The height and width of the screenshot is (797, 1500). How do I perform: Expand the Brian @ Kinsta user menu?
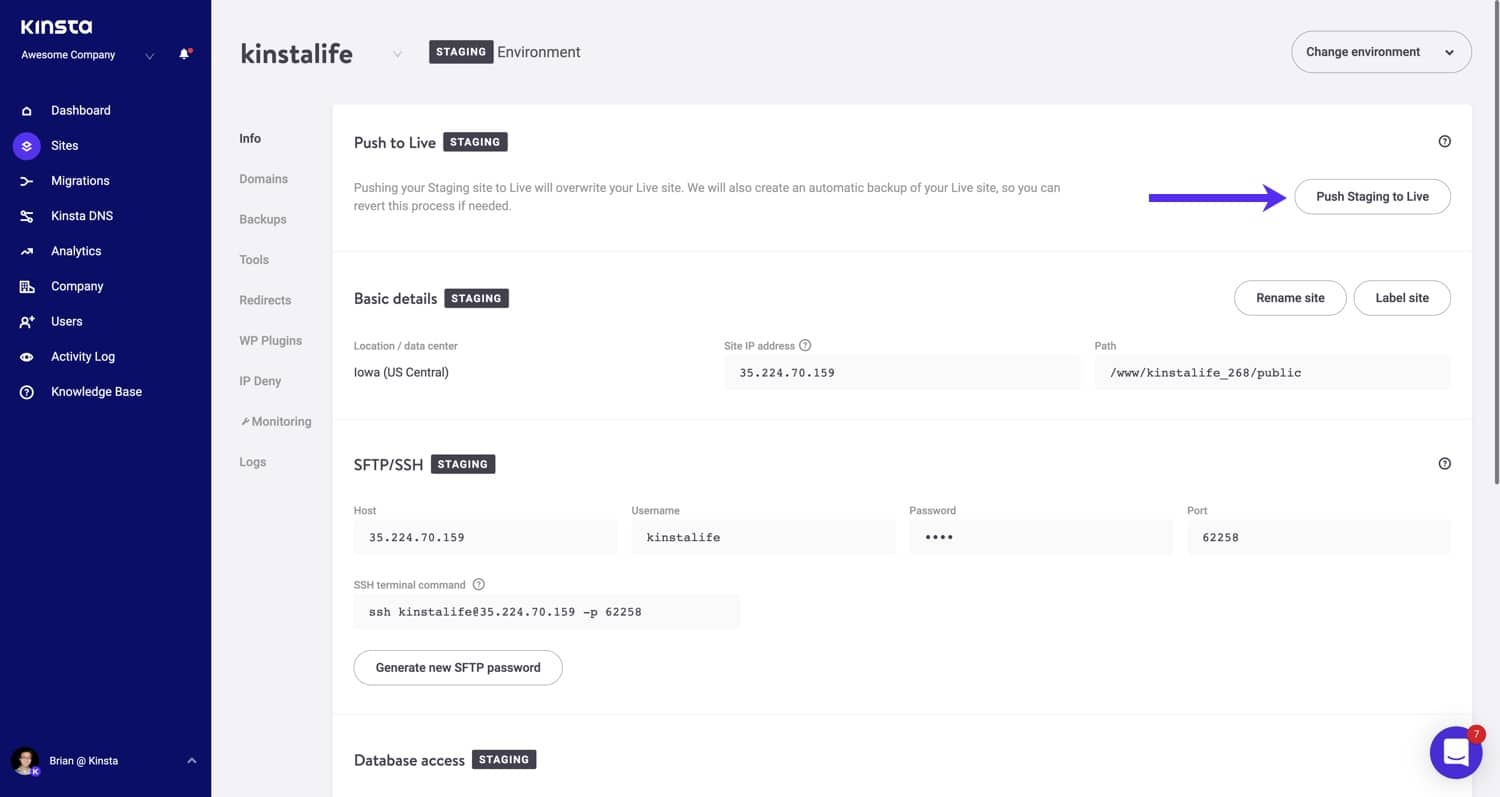click(192, 761)
